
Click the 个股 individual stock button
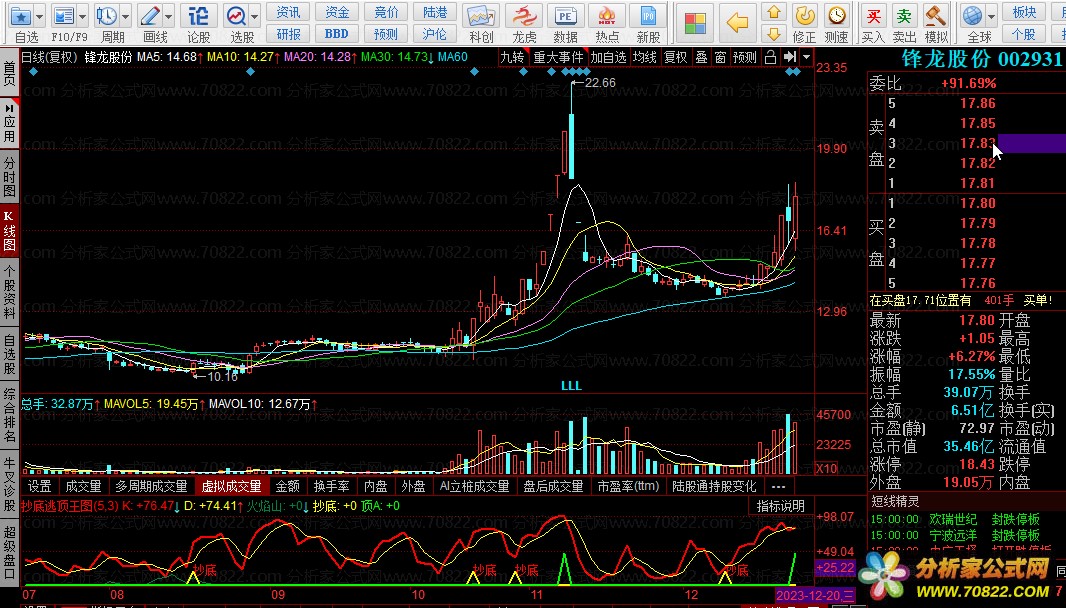pyautogui.click(x=1024, y=33)
